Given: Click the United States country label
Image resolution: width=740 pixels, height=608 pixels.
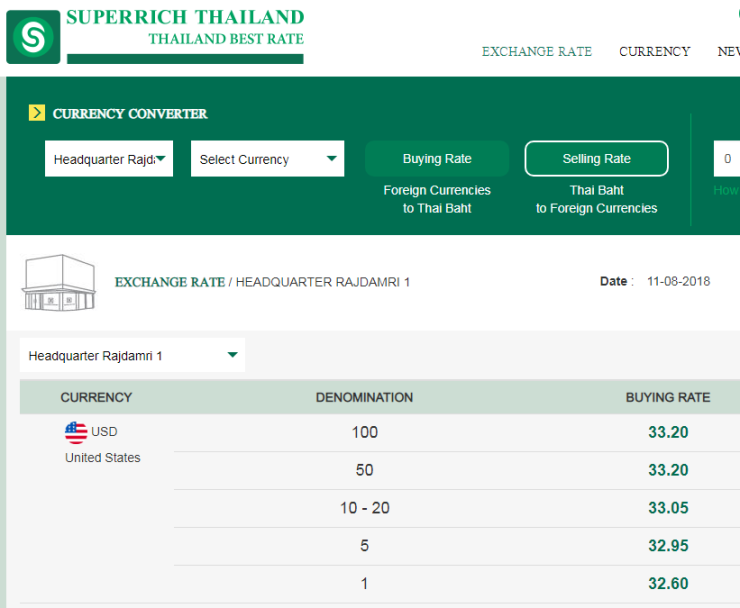Looking at the screenshot, I should (103, 457).
